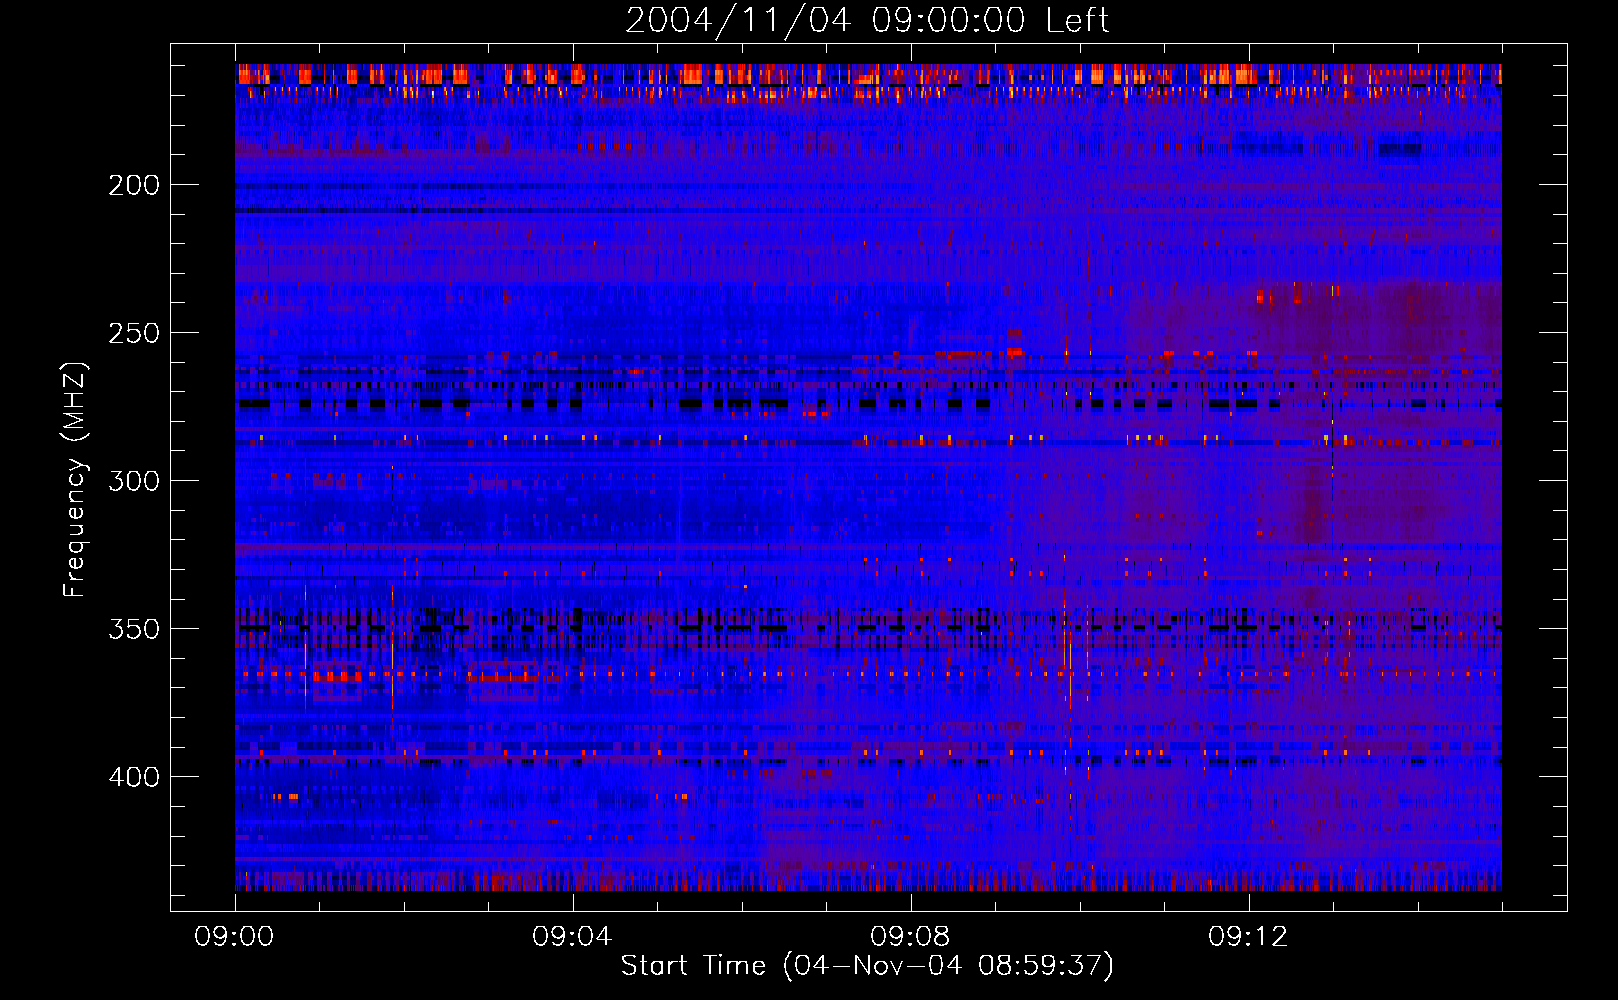
Task: Click the 09:04 time tick label
Action: (572, 937)
